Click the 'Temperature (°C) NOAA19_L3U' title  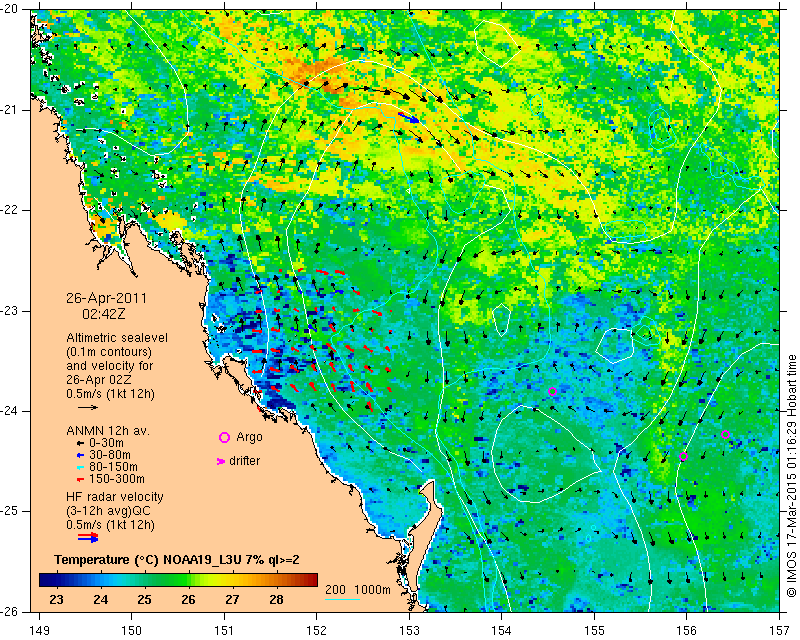(x=144, y=560)
